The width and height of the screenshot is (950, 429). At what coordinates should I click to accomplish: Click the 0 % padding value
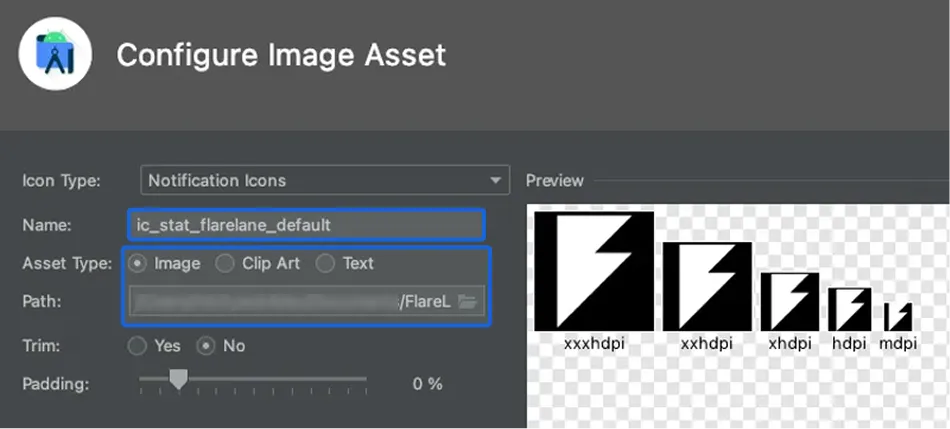pyautogui.click(x=428, y=384)
